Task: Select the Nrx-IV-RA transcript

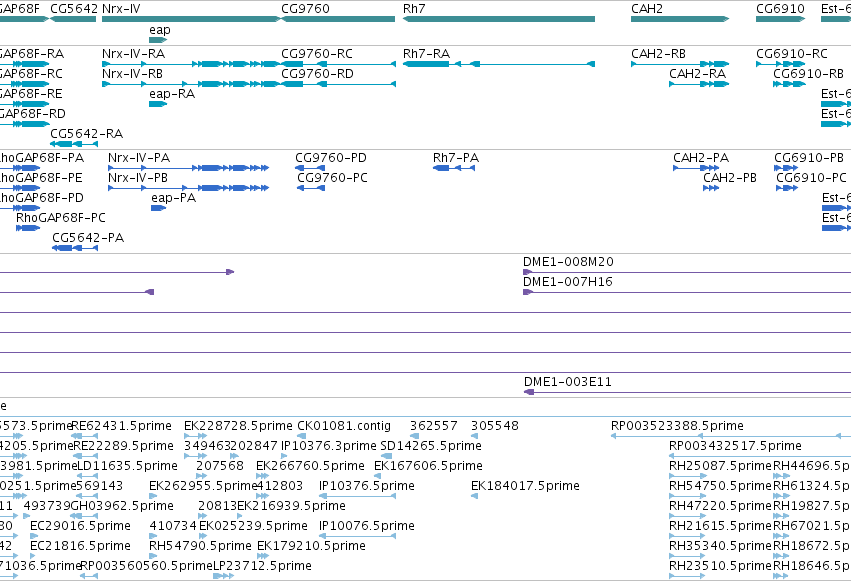Action: pyautogui.click(x=134, y=54)
